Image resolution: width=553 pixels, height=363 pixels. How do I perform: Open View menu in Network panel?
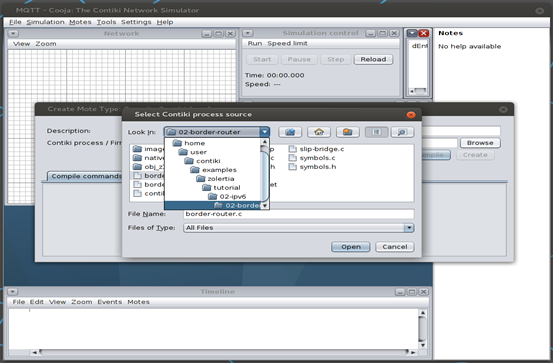[22, 44]
